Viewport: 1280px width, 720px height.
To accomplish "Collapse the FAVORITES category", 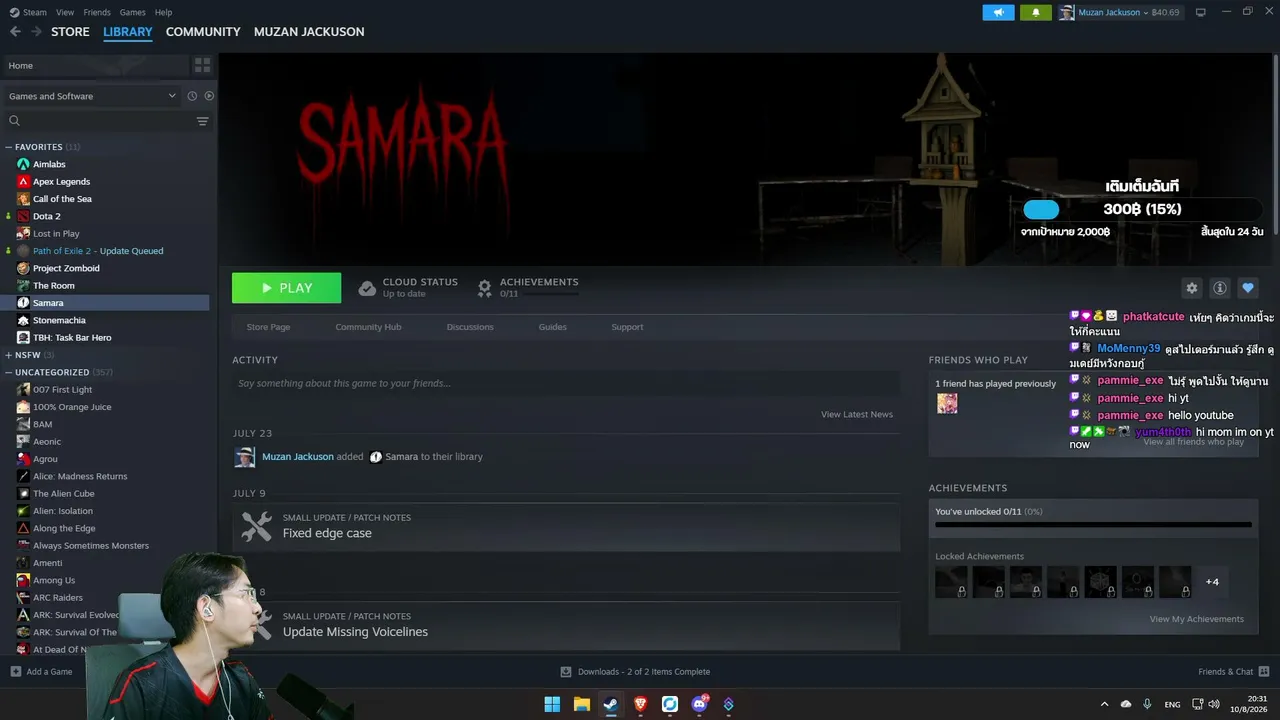I will coord(8,147).
